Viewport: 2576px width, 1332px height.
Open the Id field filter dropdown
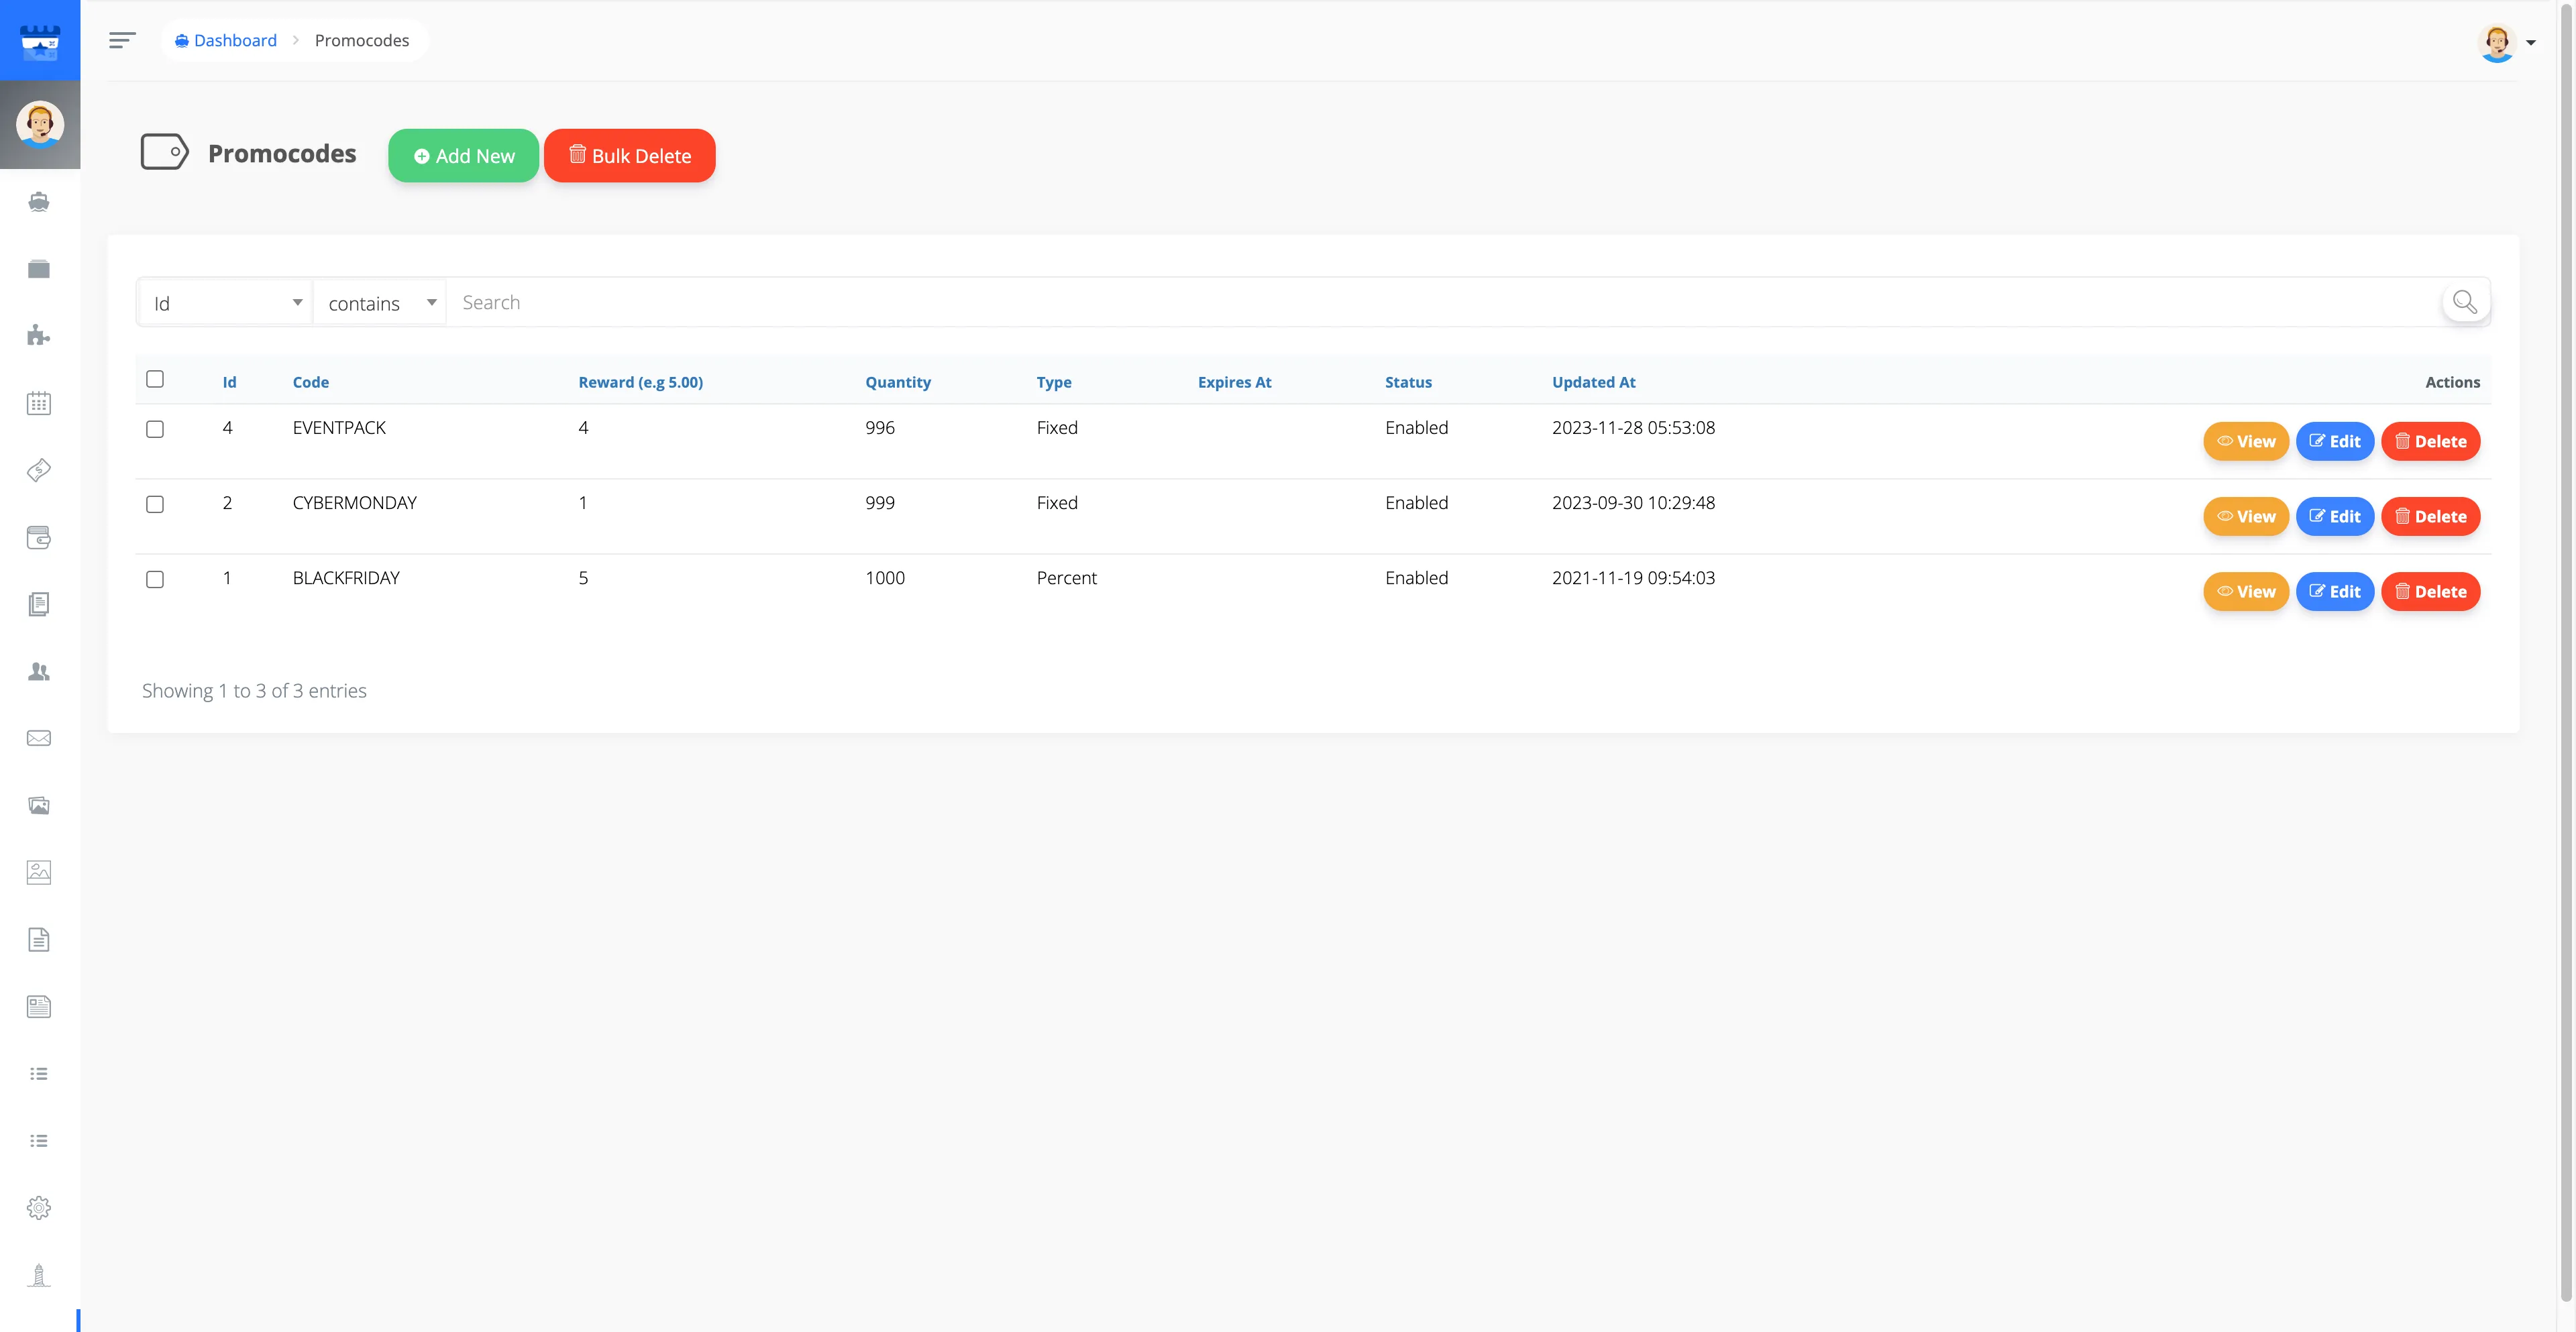226,303
